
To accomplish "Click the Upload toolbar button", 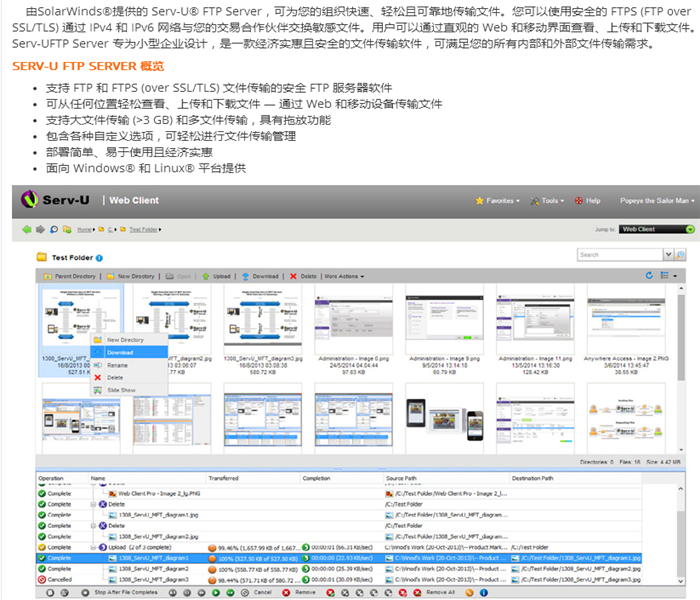I will pyautogui.click(x=217, y=276).
